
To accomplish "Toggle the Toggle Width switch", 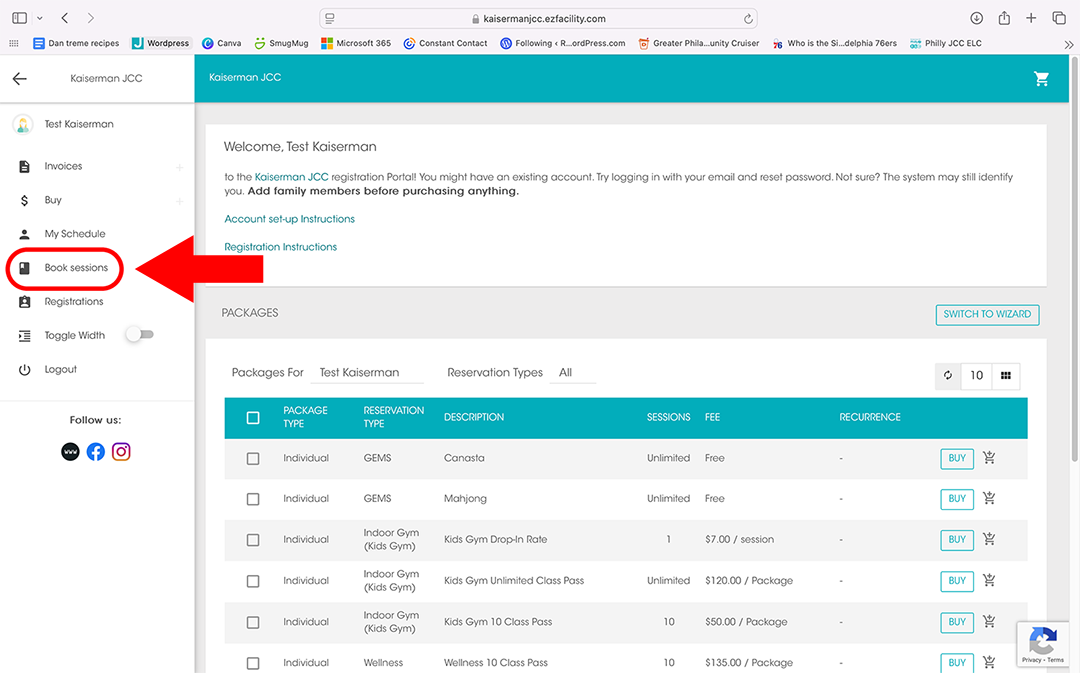I will [x=140, y=335].
